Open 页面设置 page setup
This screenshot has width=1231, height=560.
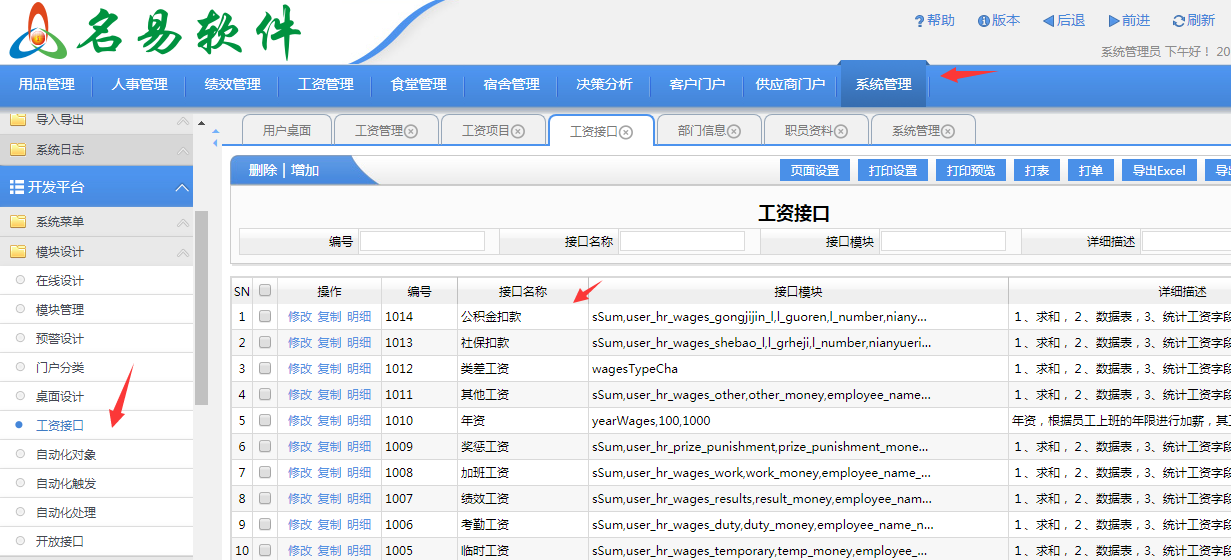pos(815,170)
